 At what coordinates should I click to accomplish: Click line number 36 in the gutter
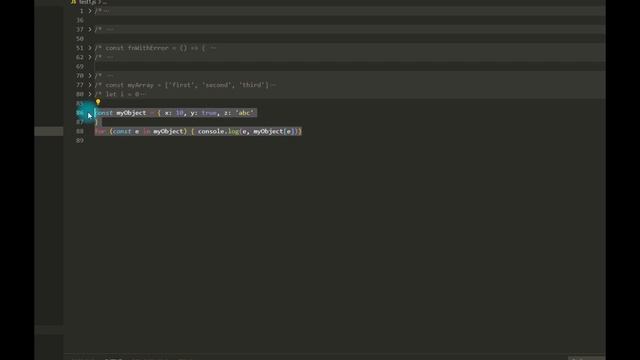80,20
